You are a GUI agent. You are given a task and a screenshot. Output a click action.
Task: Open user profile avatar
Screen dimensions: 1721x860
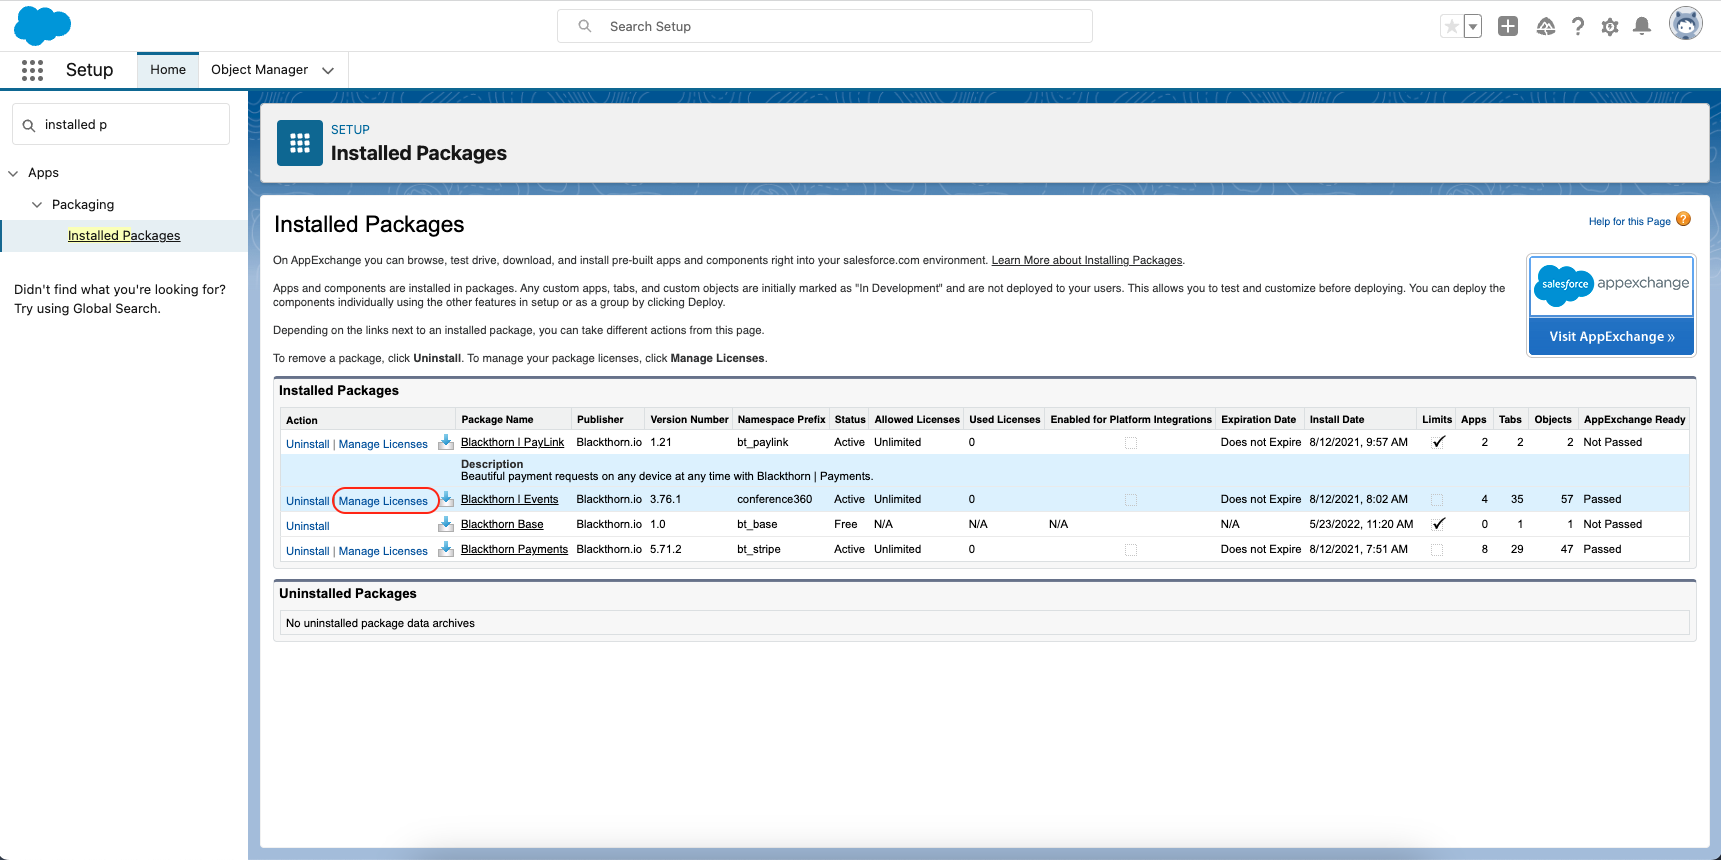1686,24
